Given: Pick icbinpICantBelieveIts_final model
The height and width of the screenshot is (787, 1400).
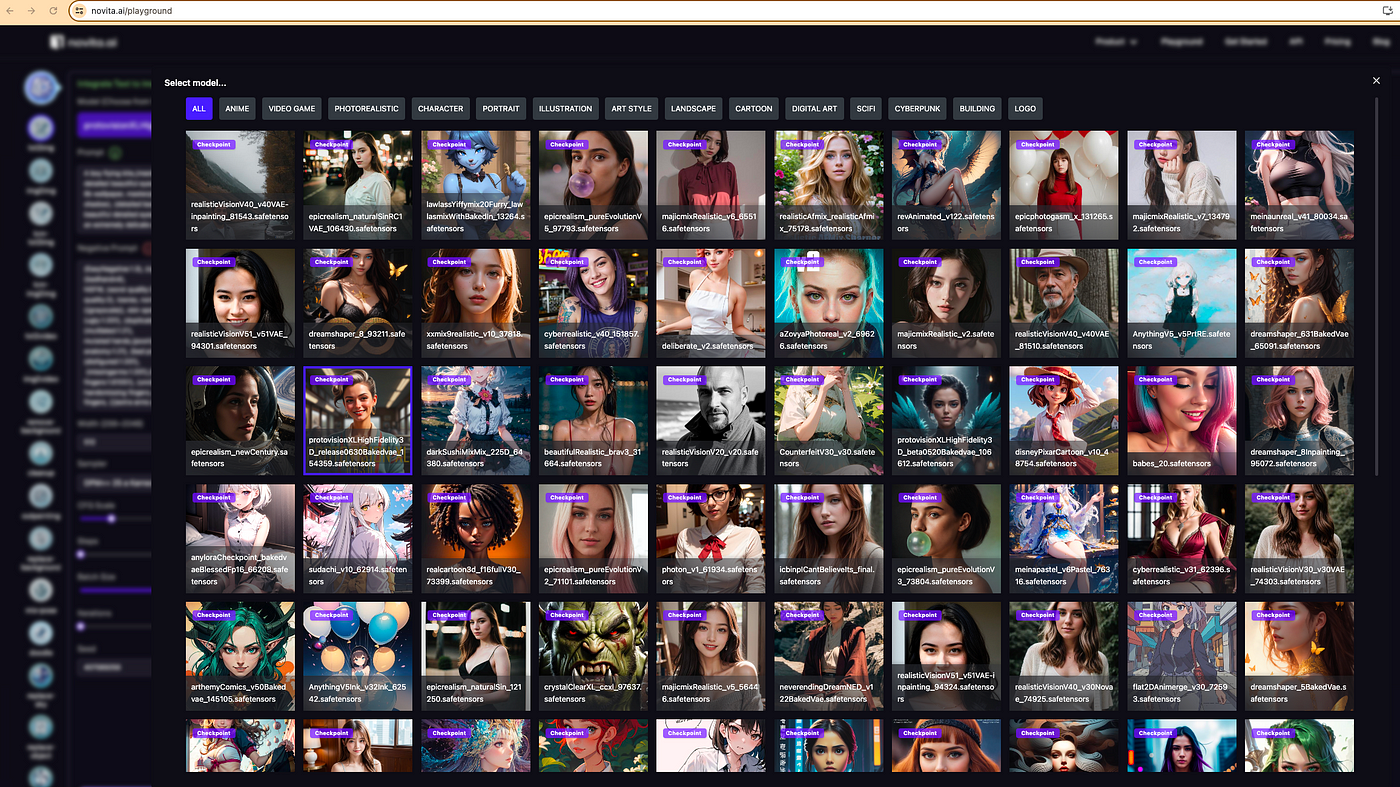Looking at the screenshot, I should coord(829,538).
